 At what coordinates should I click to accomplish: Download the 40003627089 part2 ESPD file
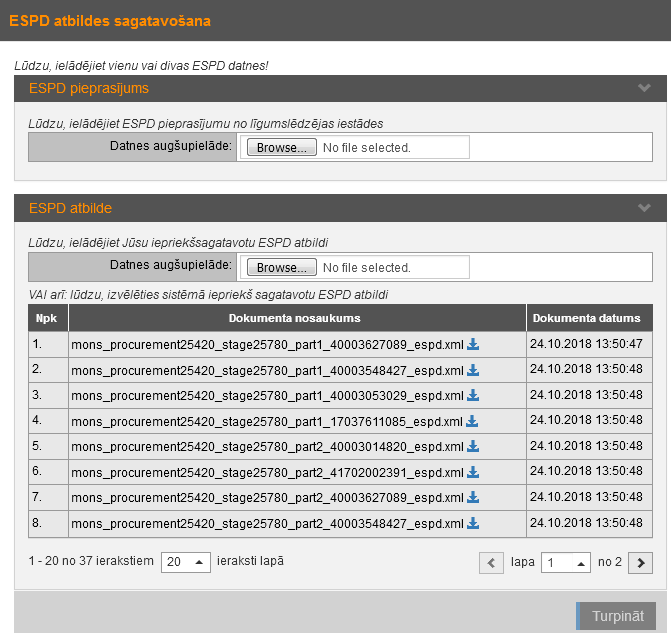[473, 497]
